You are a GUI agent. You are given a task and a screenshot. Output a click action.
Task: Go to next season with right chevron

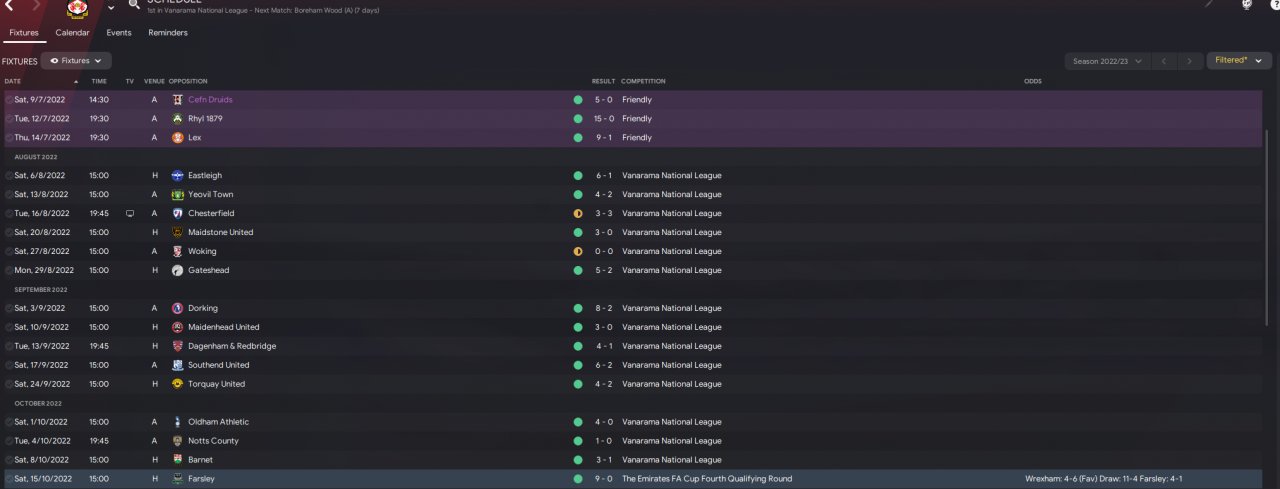1189,61
